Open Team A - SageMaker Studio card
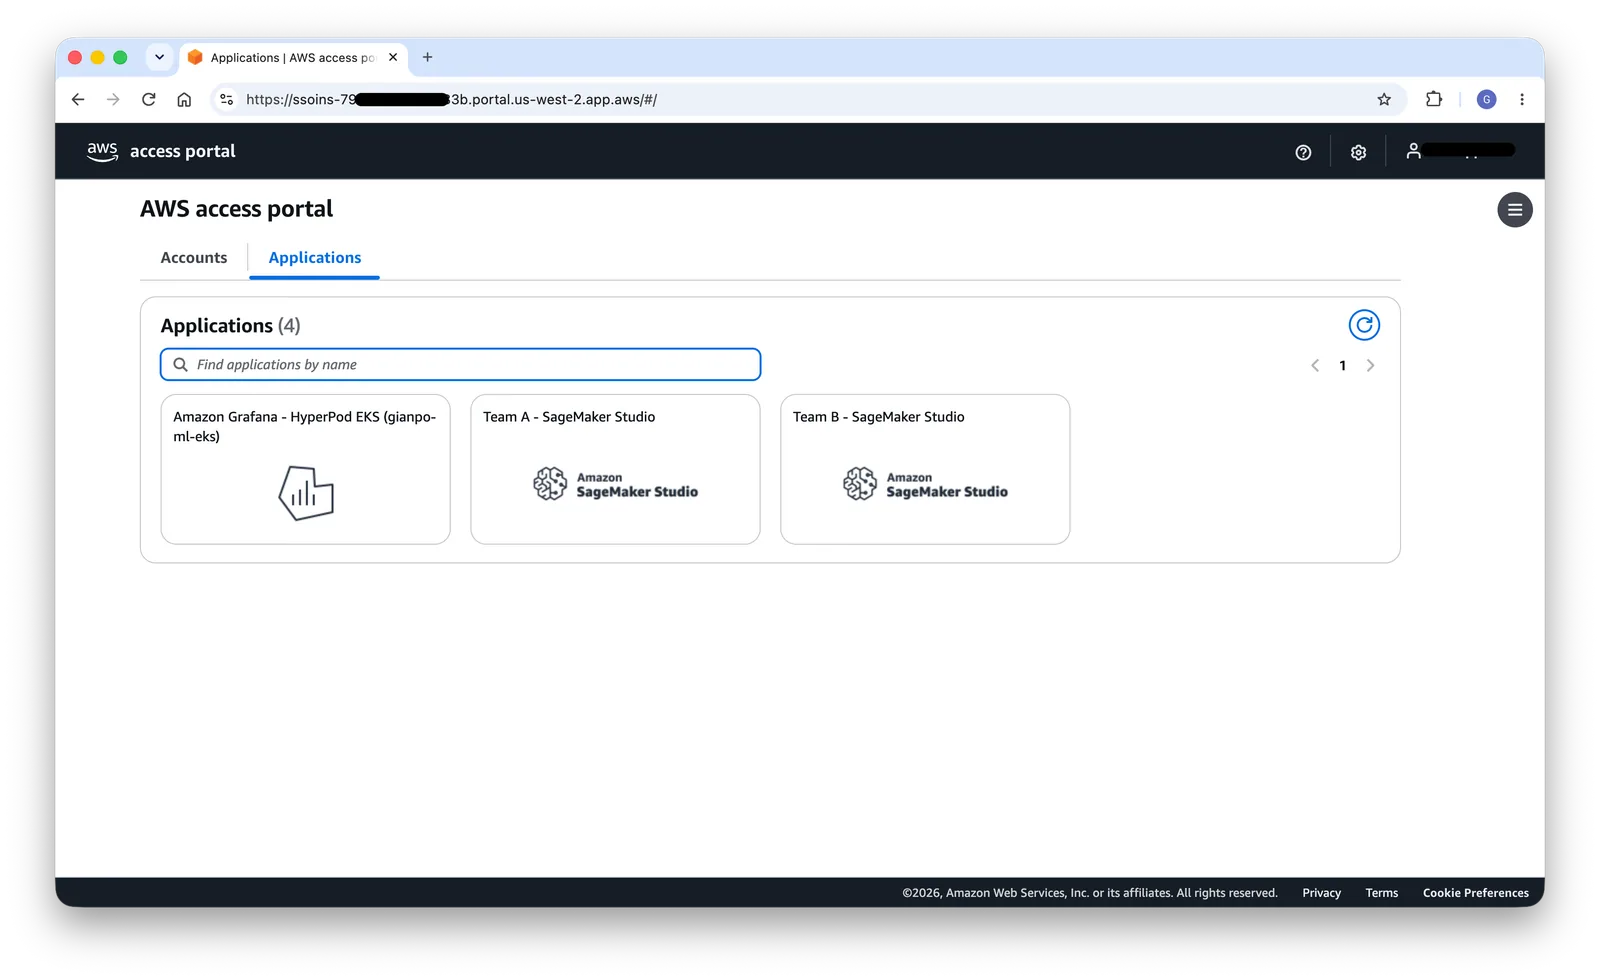This screenshot has height=980, width=1600. pyautogui.click(x=615, y=469)
